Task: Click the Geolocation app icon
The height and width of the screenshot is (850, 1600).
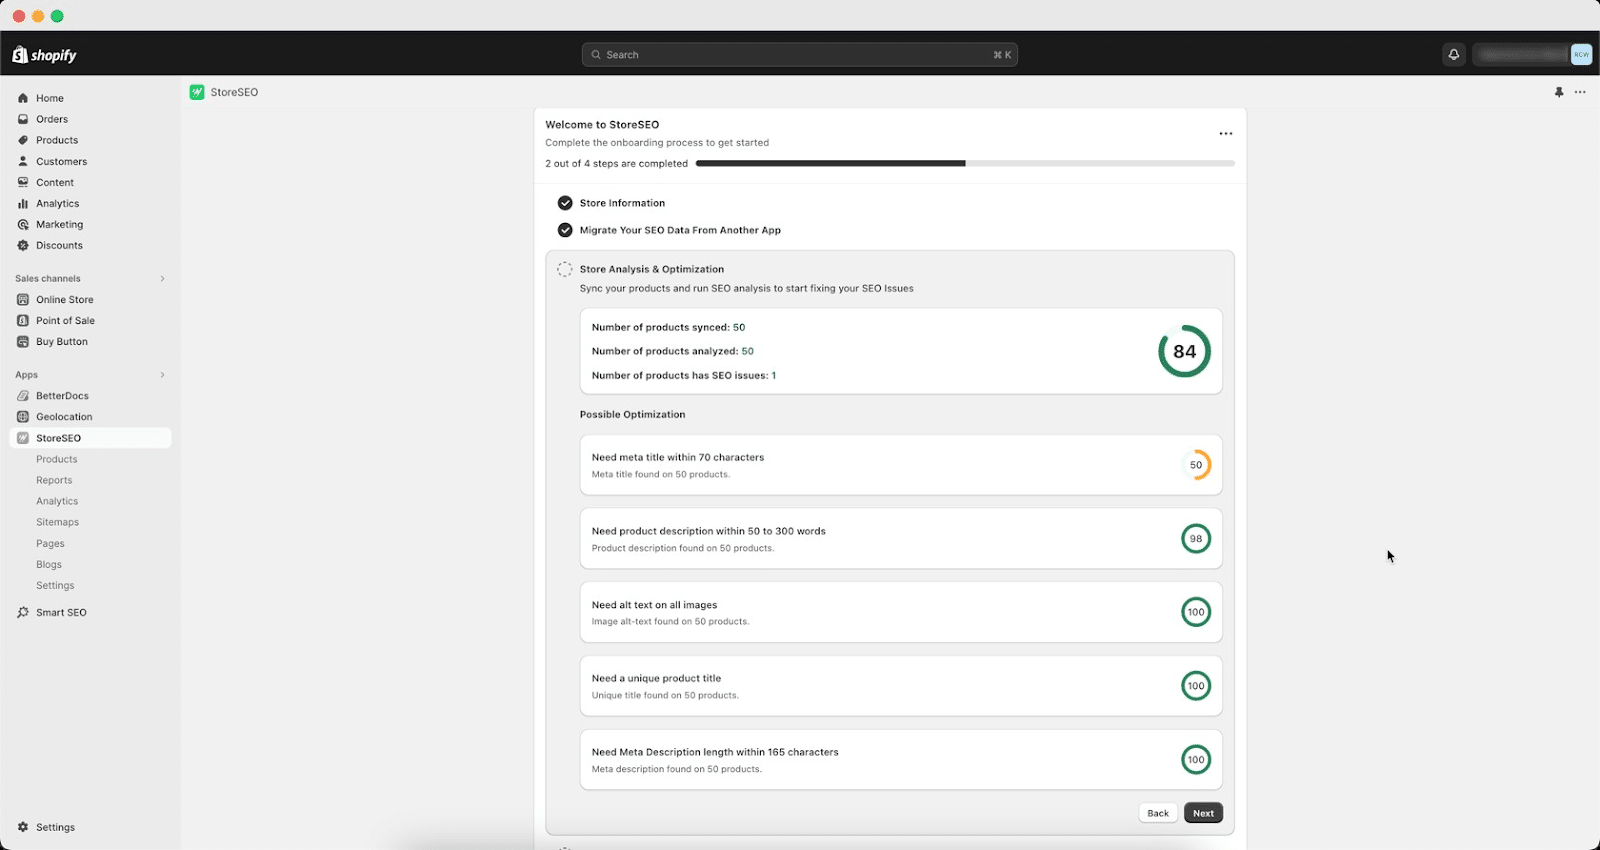Action: pos(23,416)
